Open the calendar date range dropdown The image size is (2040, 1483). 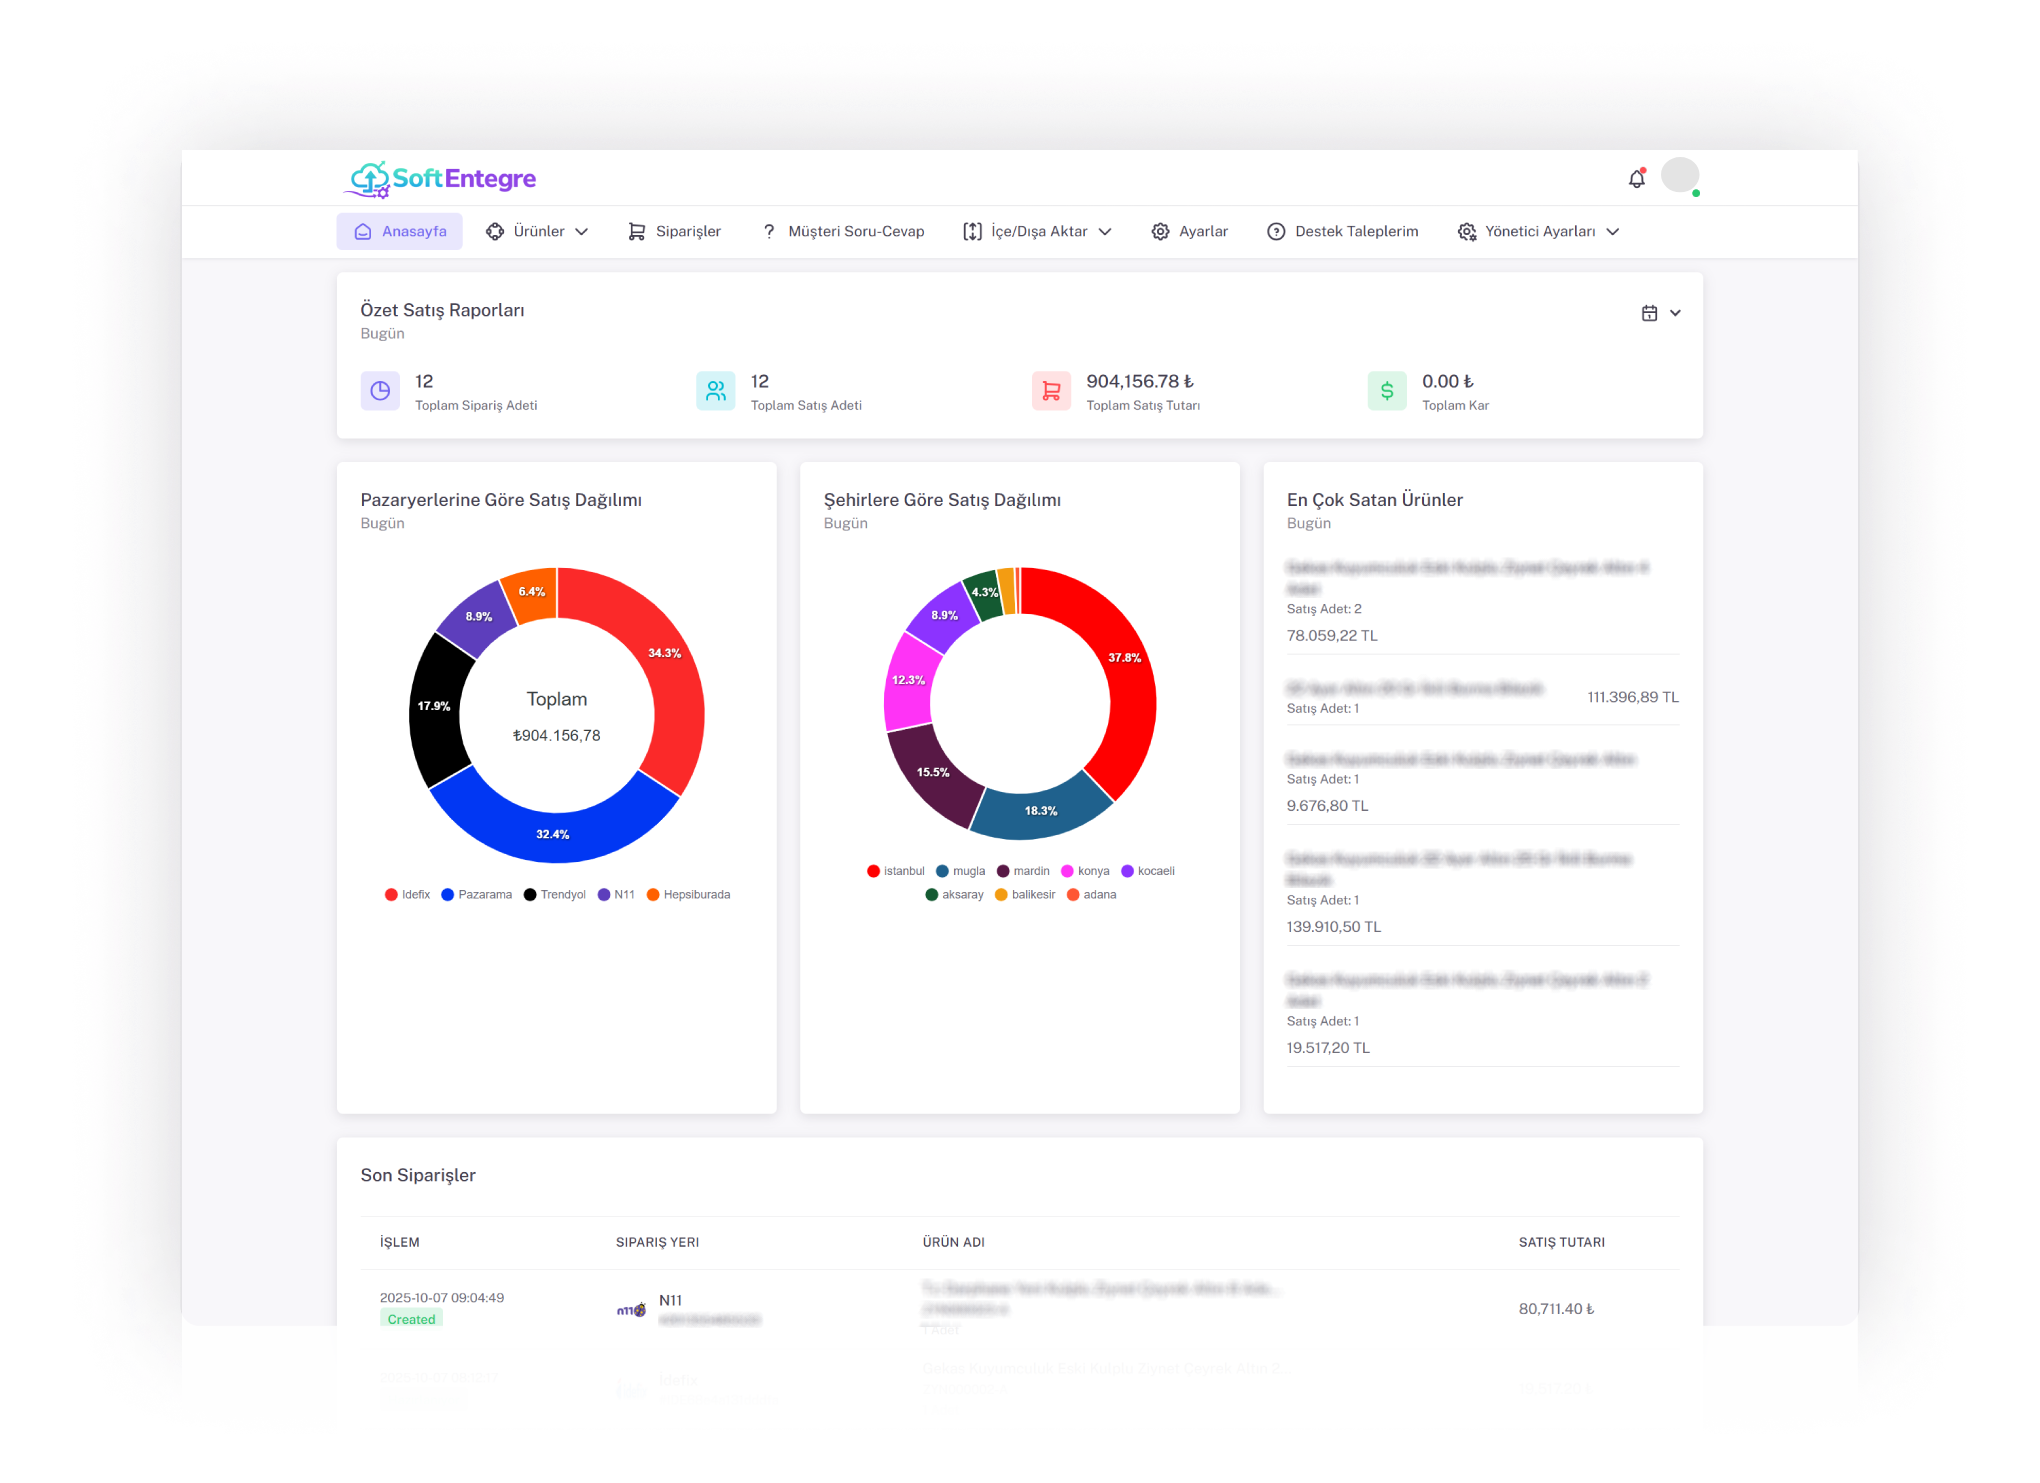[x=1660, y=313]
